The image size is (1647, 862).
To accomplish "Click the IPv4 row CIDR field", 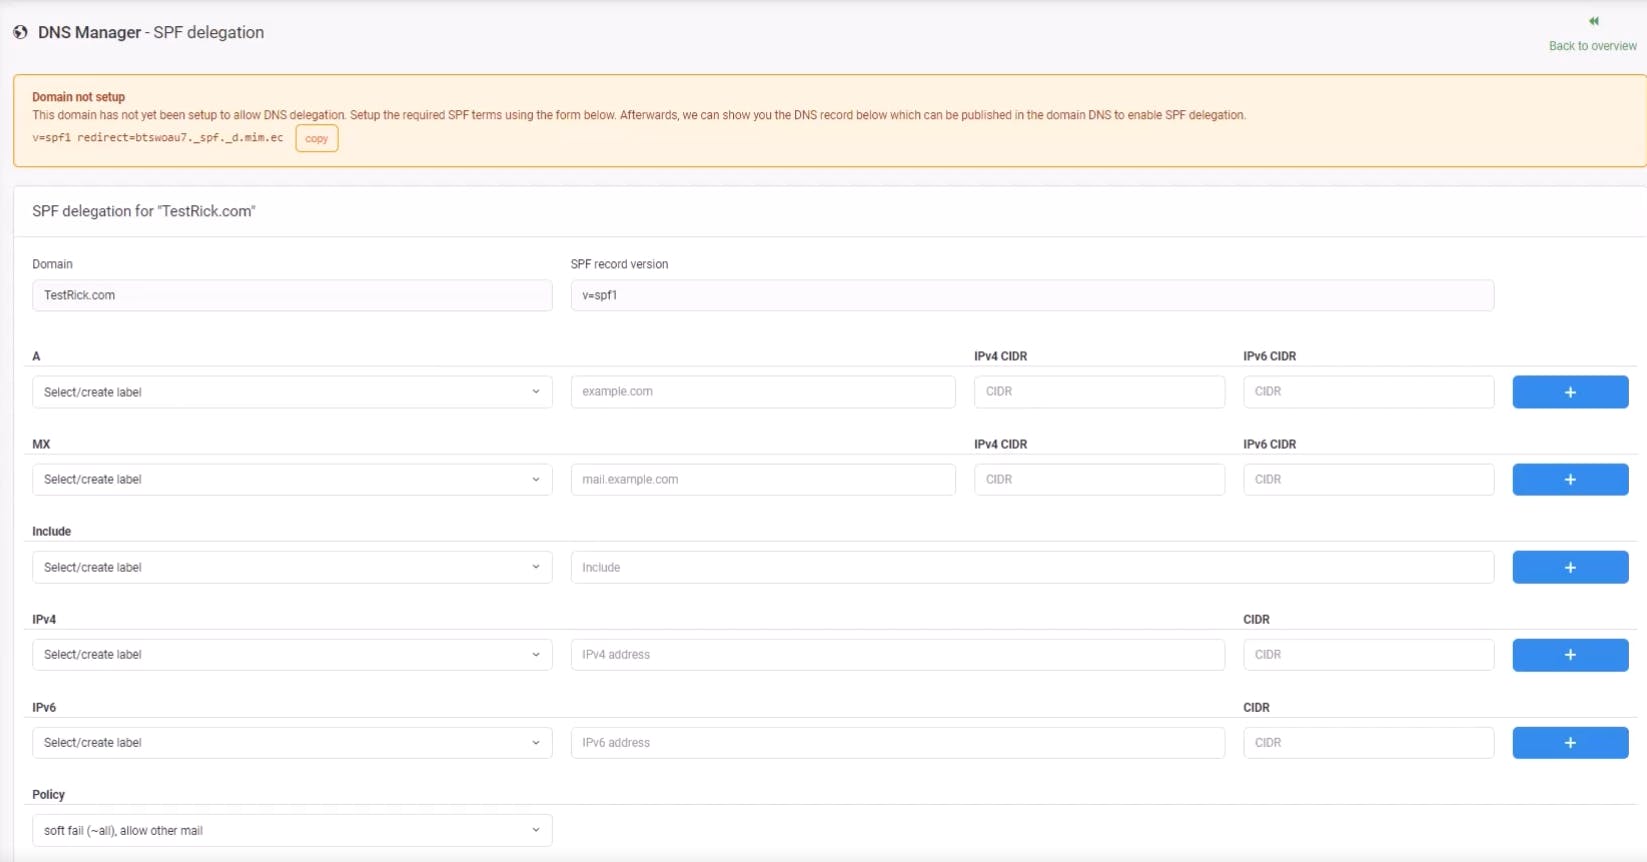I will click(x=1368, y=655).
